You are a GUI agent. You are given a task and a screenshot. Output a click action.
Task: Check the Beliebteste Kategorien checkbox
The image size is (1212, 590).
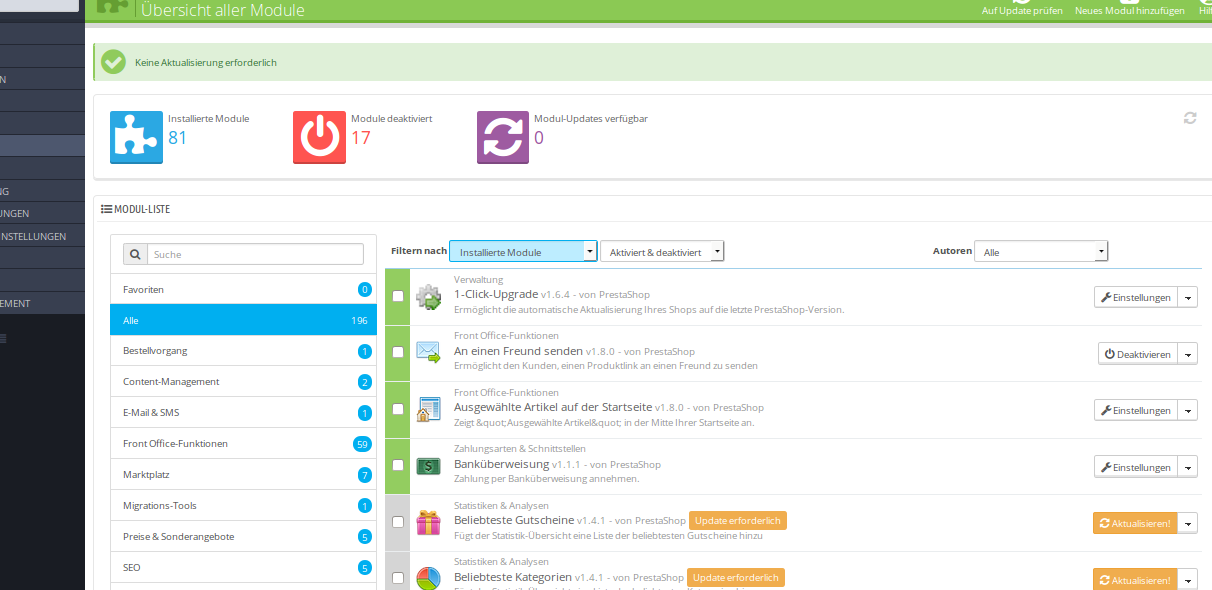[398, 578]
